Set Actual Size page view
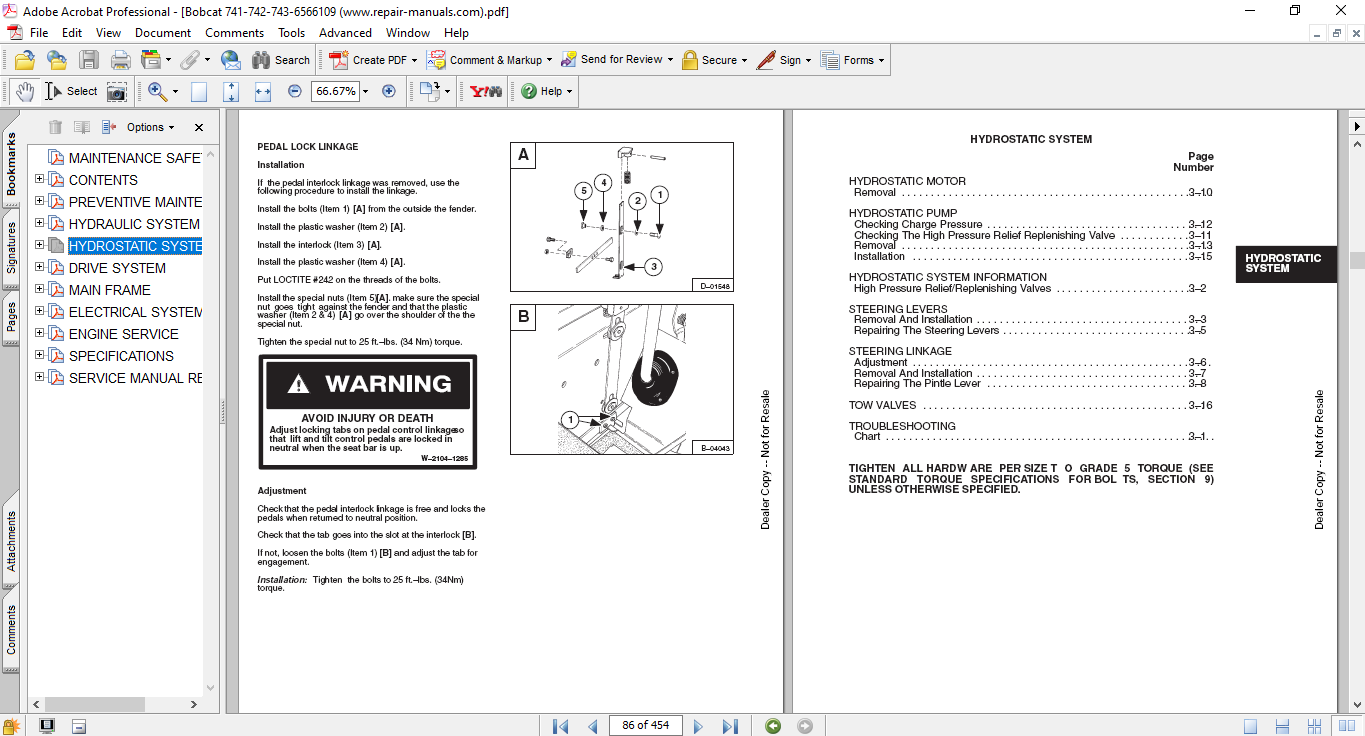Viewport: 1365px width, 736px height. [x=199, y=92]
